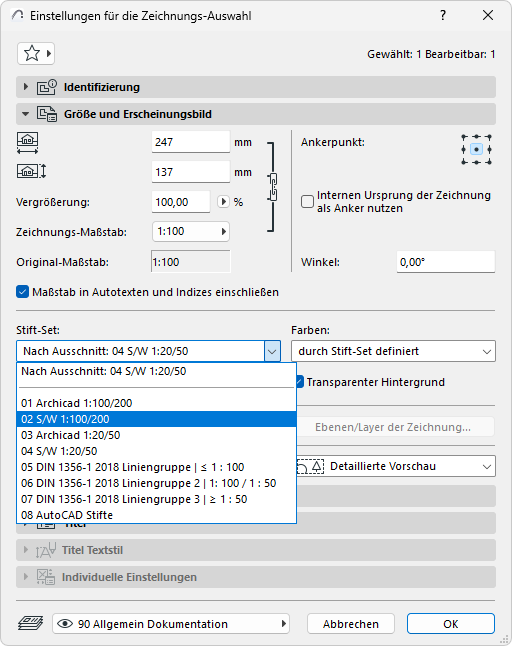Open the 90 Allgemein Dokumentation layer popup
Viewport: 512px width, 646px height.
pos(171,624)
